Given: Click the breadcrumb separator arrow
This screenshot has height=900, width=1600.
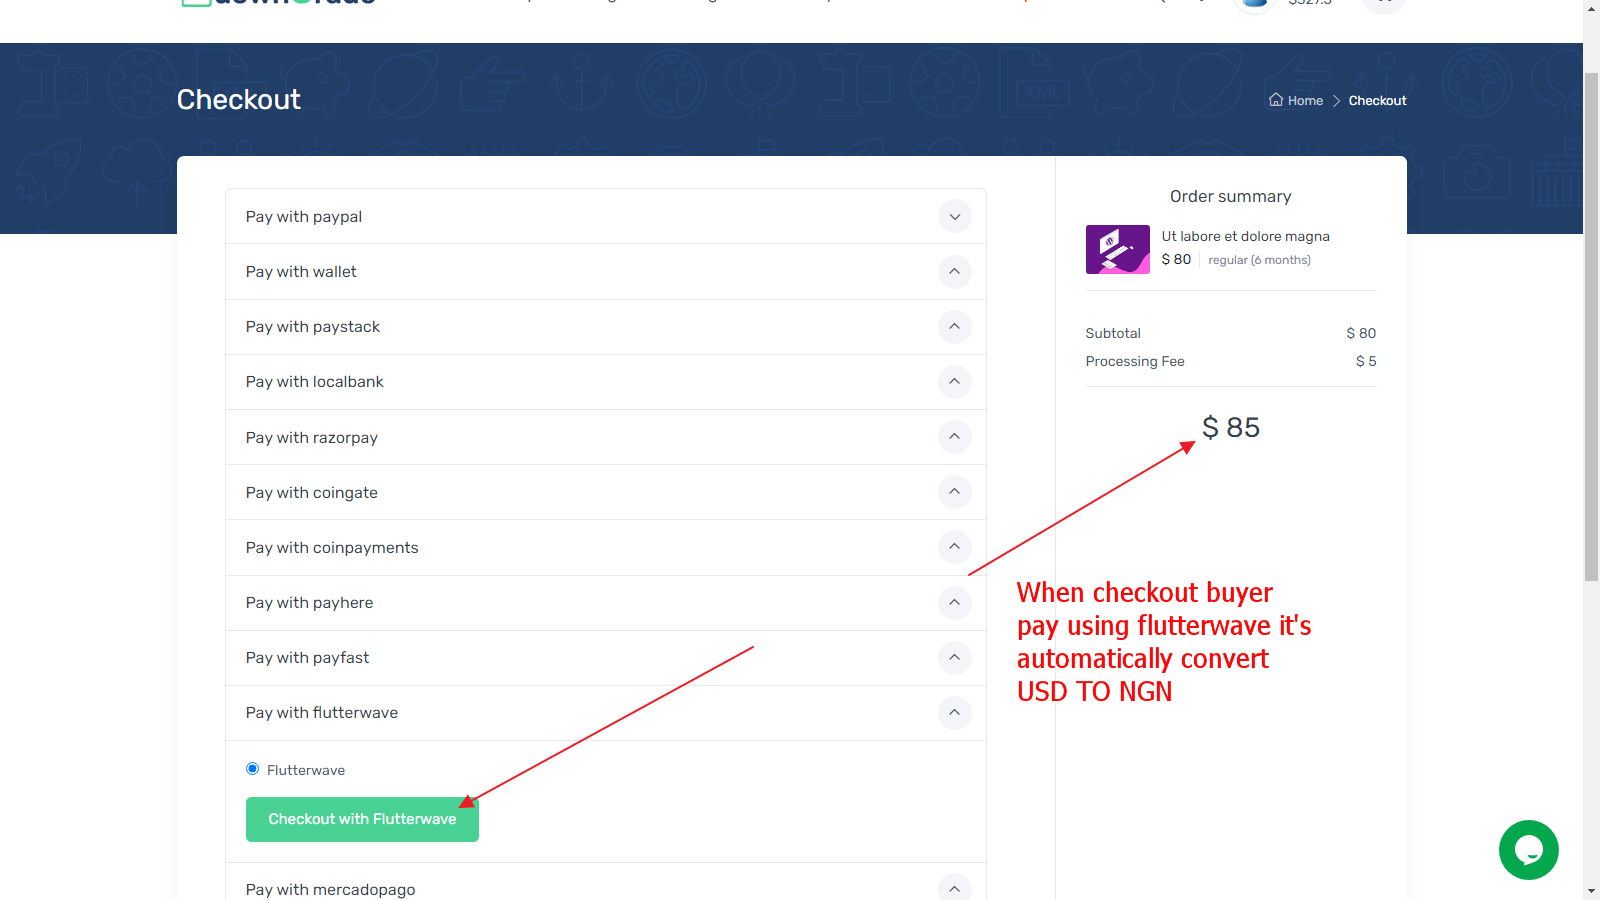Looking at the screenshot, I should (x=1336, y=101).
